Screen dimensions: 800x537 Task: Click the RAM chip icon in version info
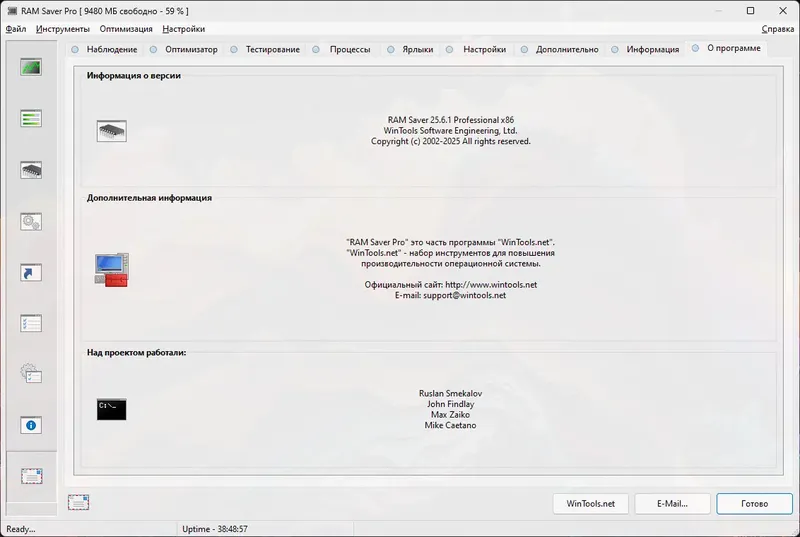click(x=112, y=131)
